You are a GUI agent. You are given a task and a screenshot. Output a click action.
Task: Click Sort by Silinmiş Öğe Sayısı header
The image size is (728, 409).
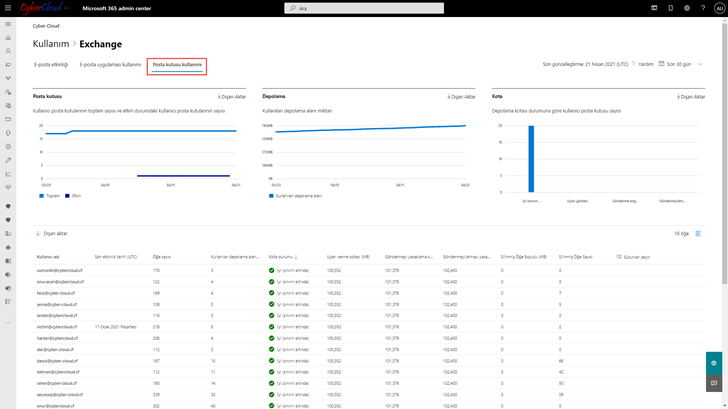pyautogui.click(x=576, y=257)
